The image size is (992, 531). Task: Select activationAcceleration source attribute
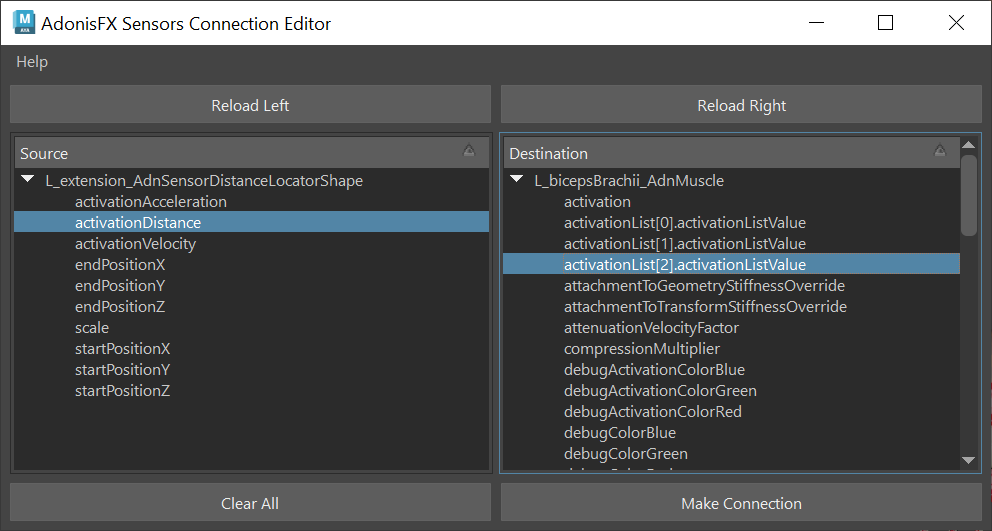[x=151, y=202]
